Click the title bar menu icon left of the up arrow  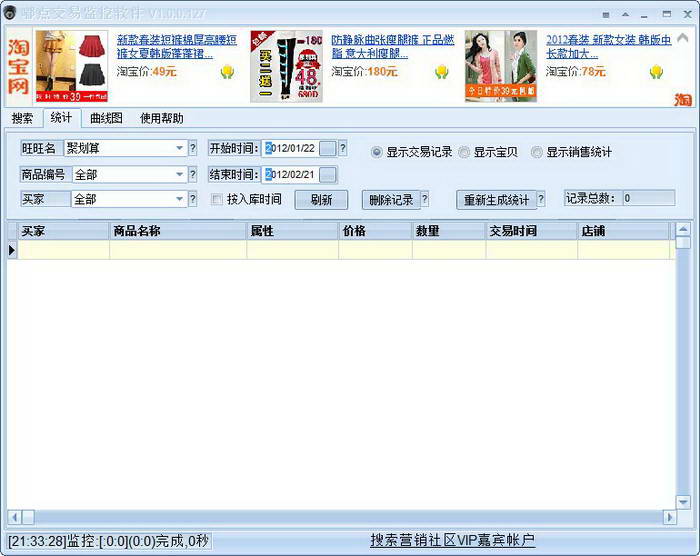coord(605,15)
